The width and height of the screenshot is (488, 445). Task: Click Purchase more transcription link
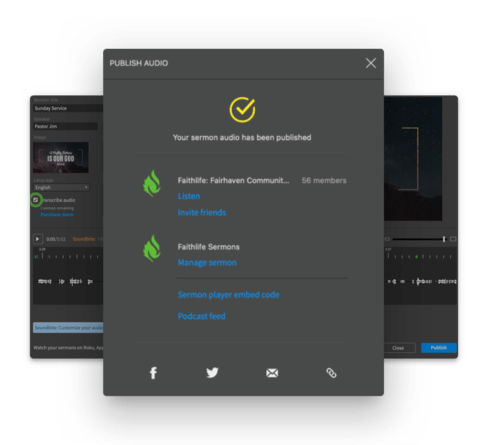tap(57, 215)
